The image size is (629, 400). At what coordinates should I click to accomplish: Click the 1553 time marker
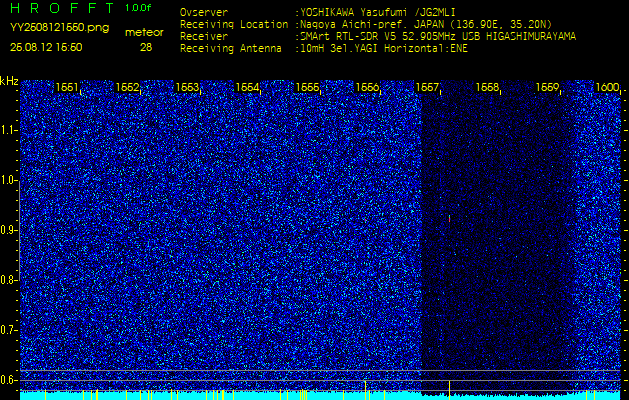[x=187, y=87]
